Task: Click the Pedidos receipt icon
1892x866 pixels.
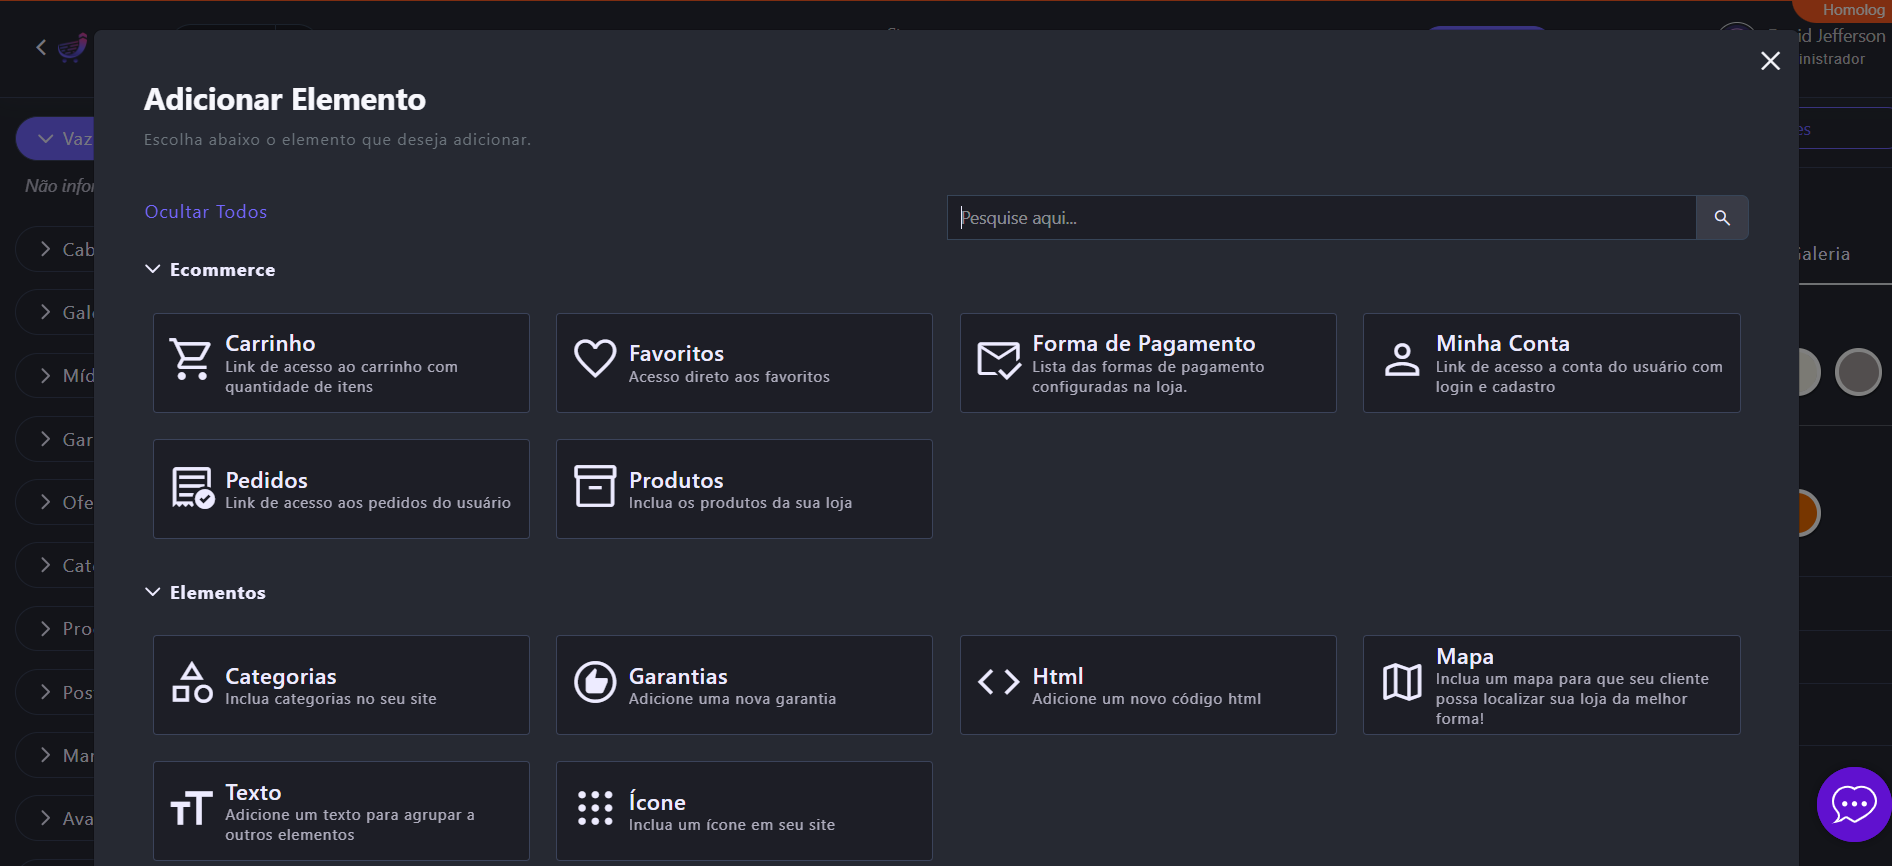Action: click(192, 488)
